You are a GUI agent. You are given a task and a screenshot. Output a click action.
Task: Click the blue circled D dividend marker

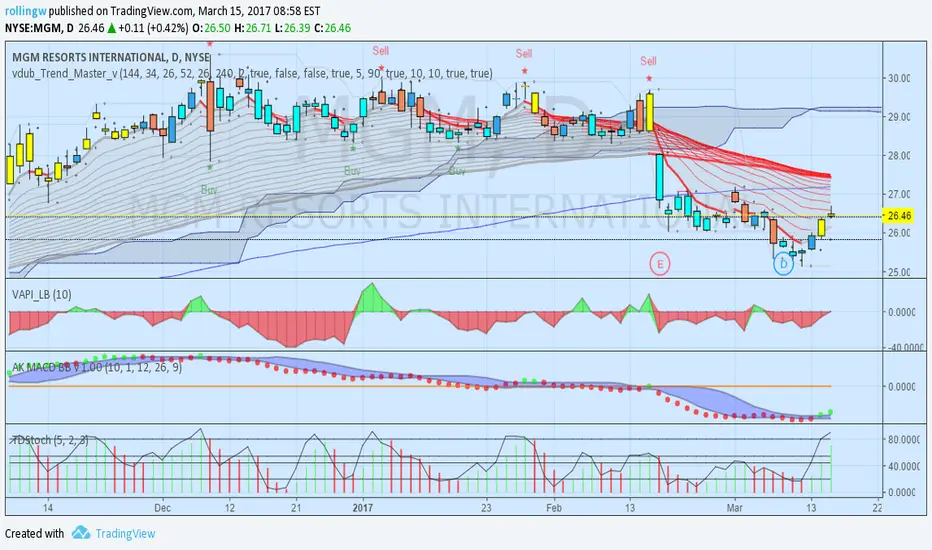(x=783, y=264)
